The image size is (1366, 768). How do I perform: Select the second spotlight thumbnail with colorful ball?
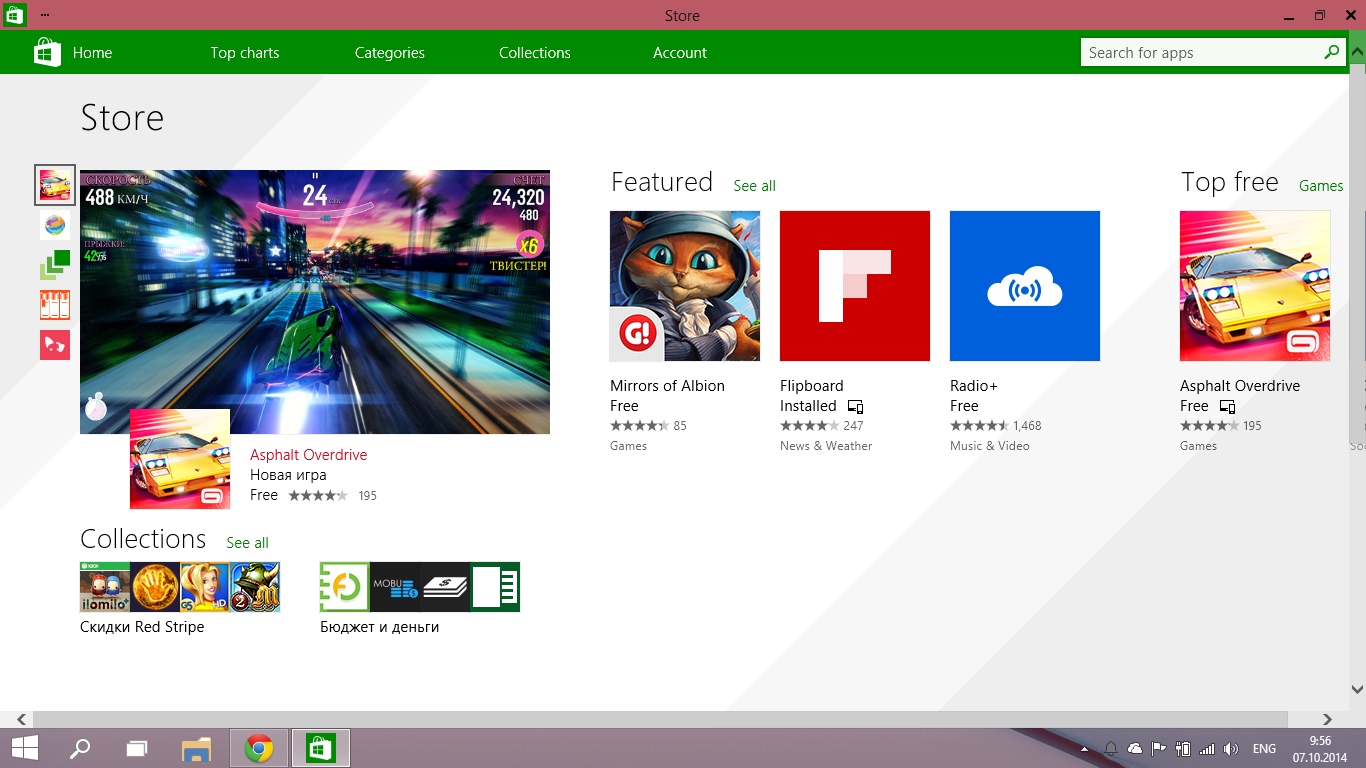[55, 225]
